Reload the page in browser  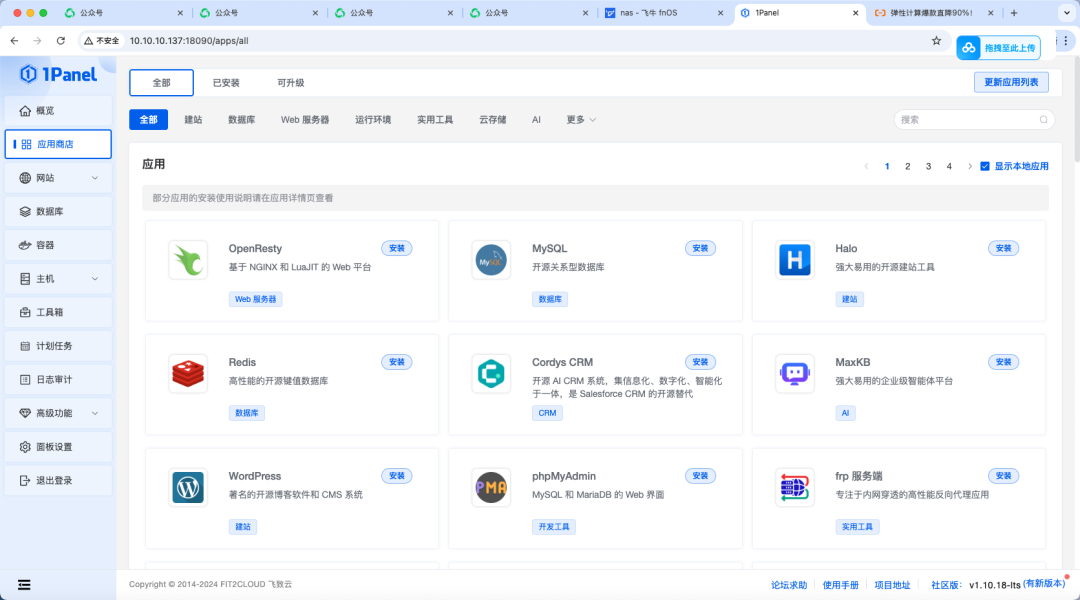(x=61, y=41)
